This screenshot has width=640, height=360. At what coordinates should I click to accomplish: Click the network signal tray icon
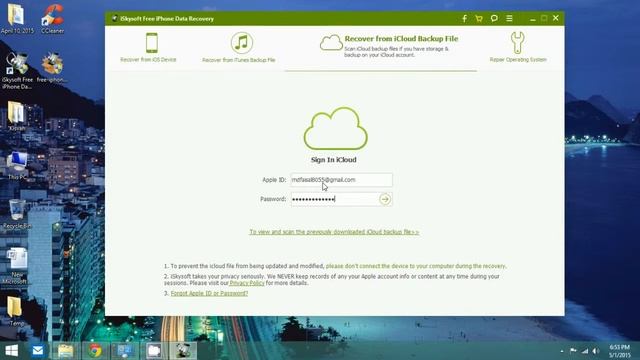click(x=585, y=351)
